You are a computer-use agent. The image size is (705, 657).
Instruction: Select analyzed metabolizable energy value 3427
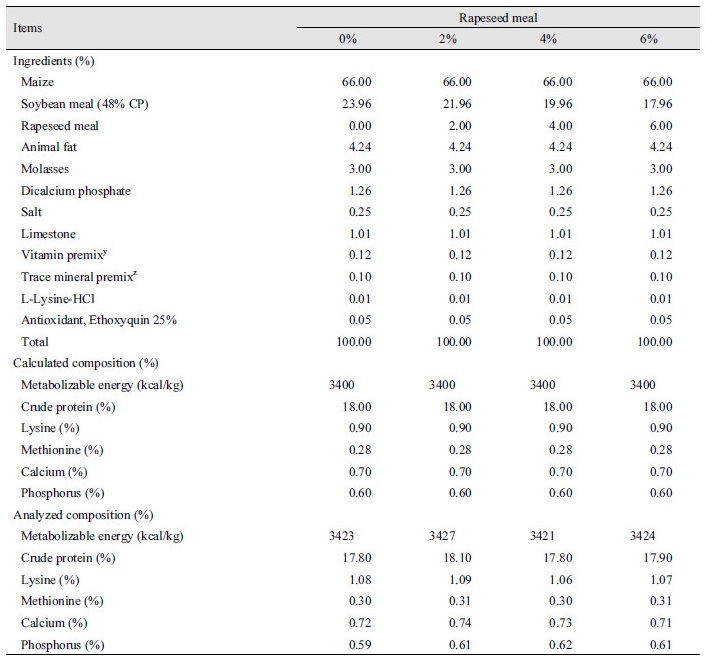[x=442, y=536]
